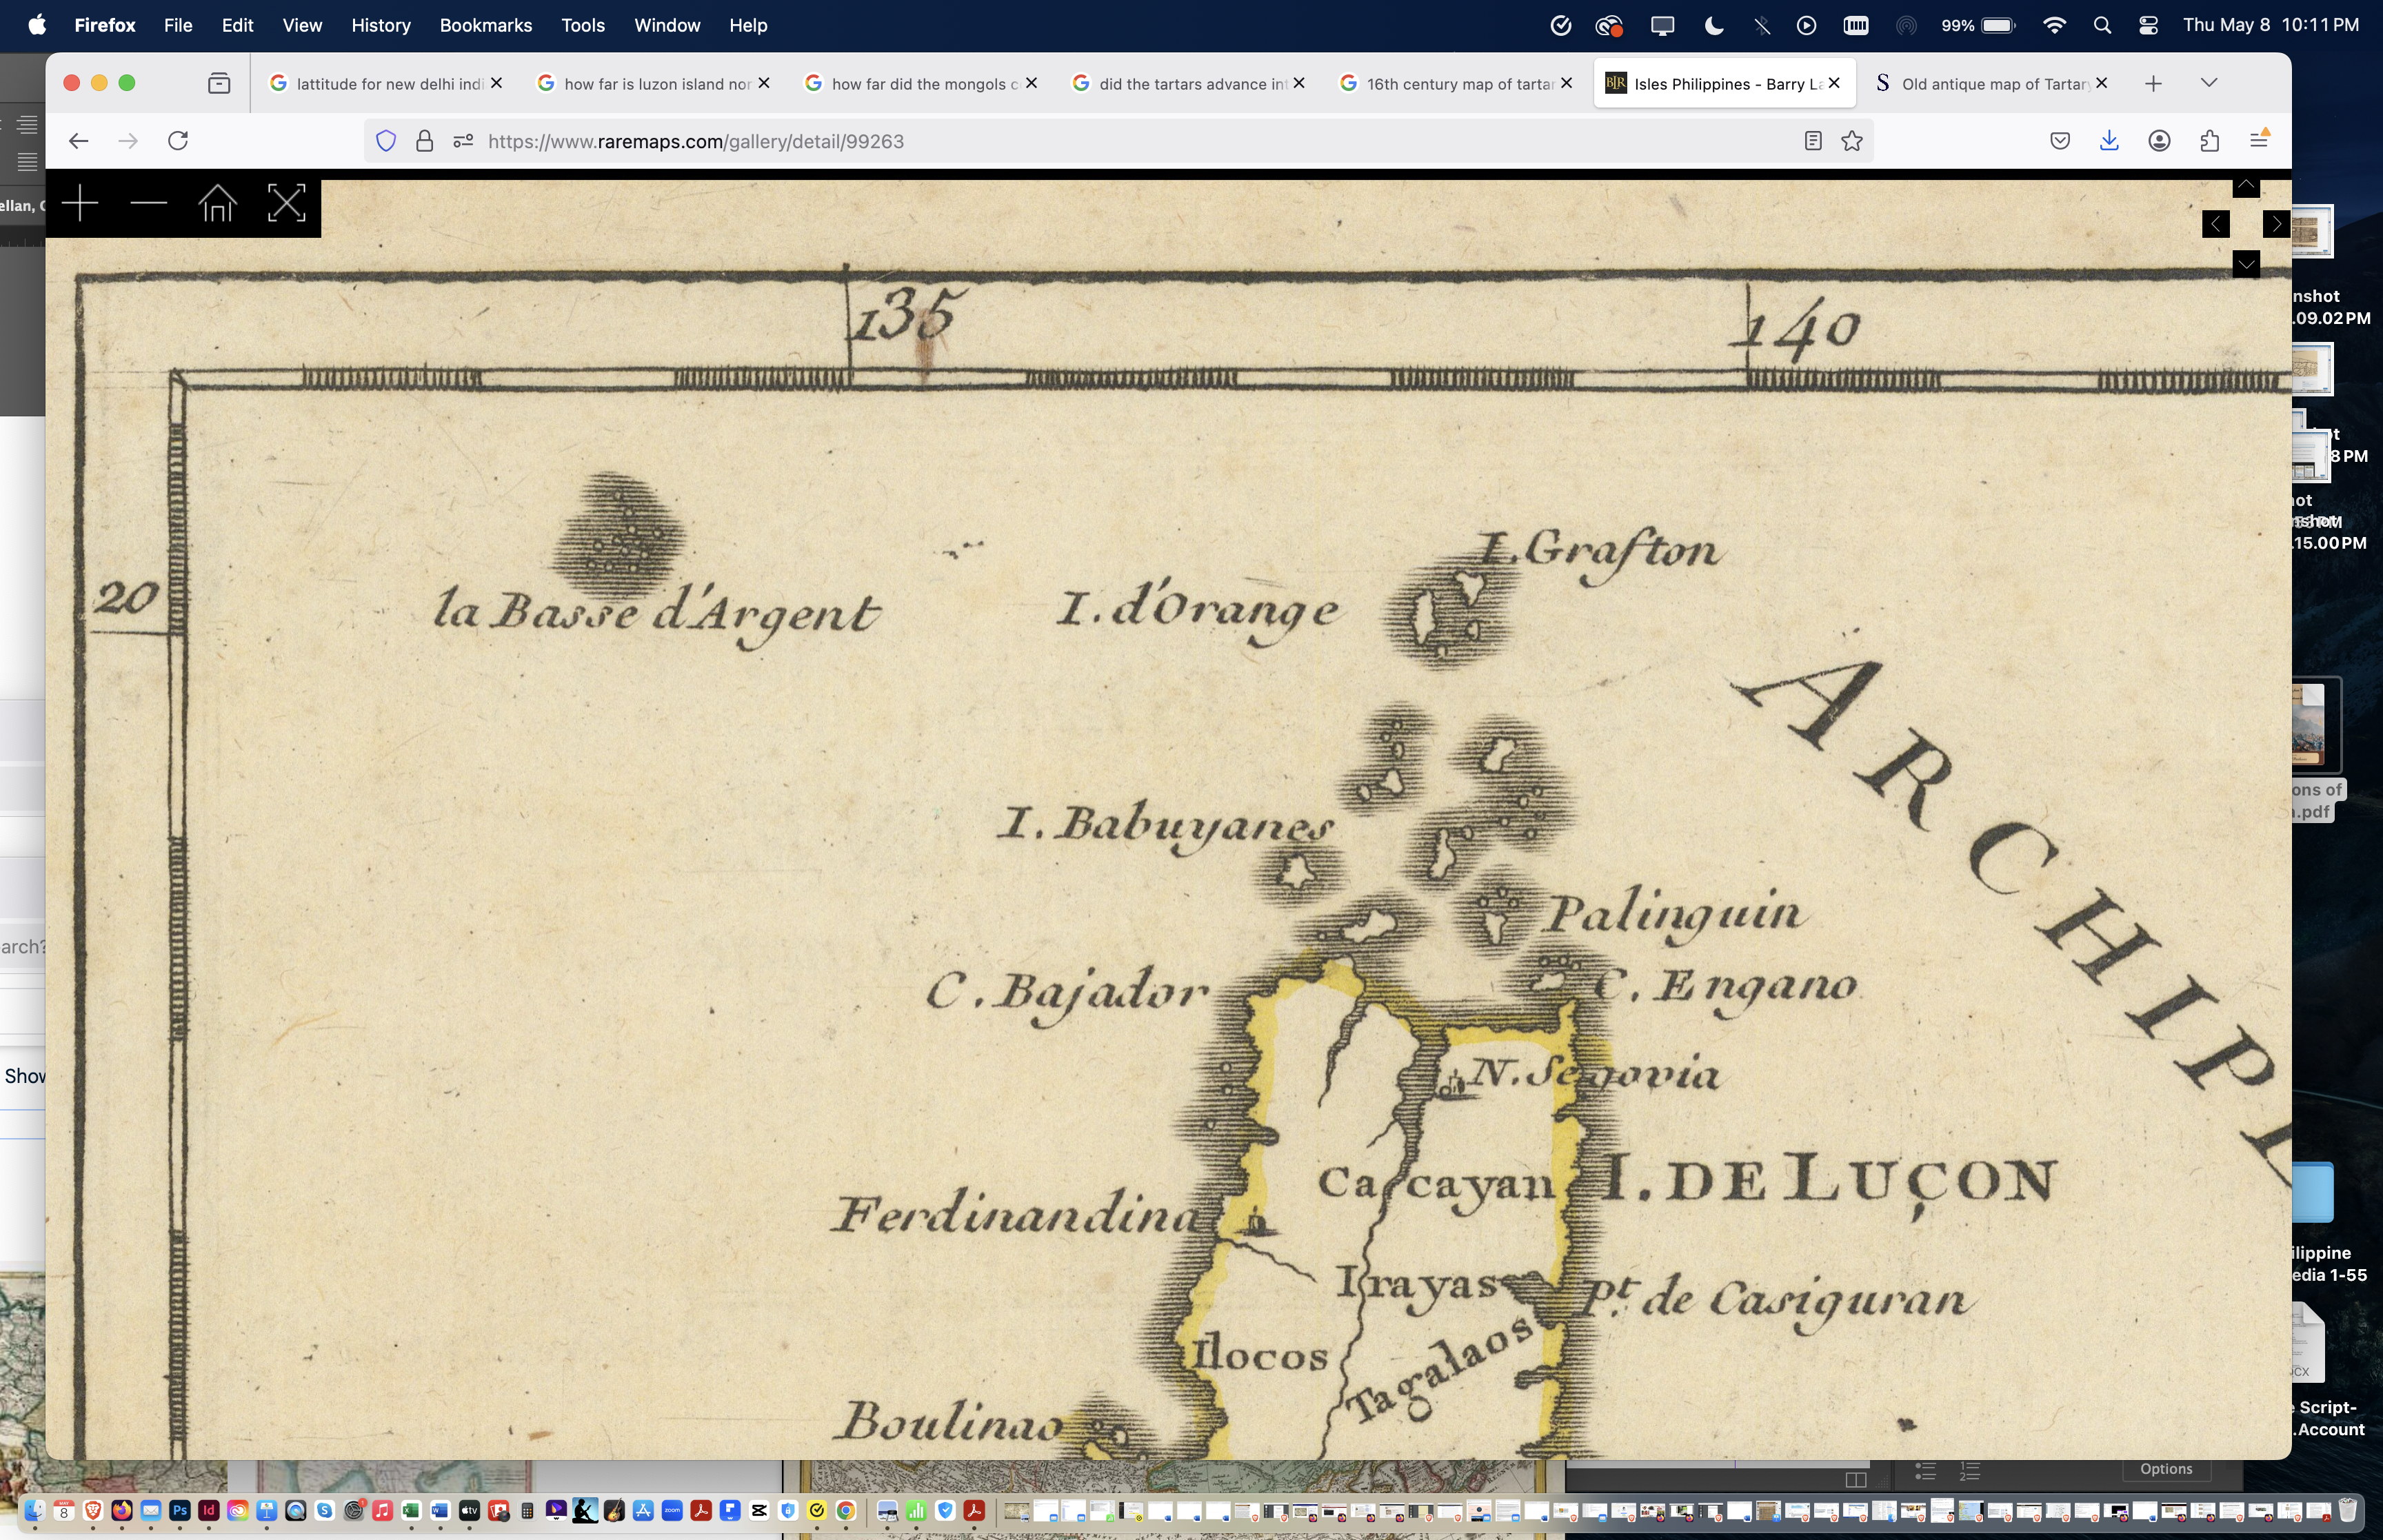The image size is (2383, 1540).
Task: Pan map right with navigator arrow
Action: (x=2276, y=224)
